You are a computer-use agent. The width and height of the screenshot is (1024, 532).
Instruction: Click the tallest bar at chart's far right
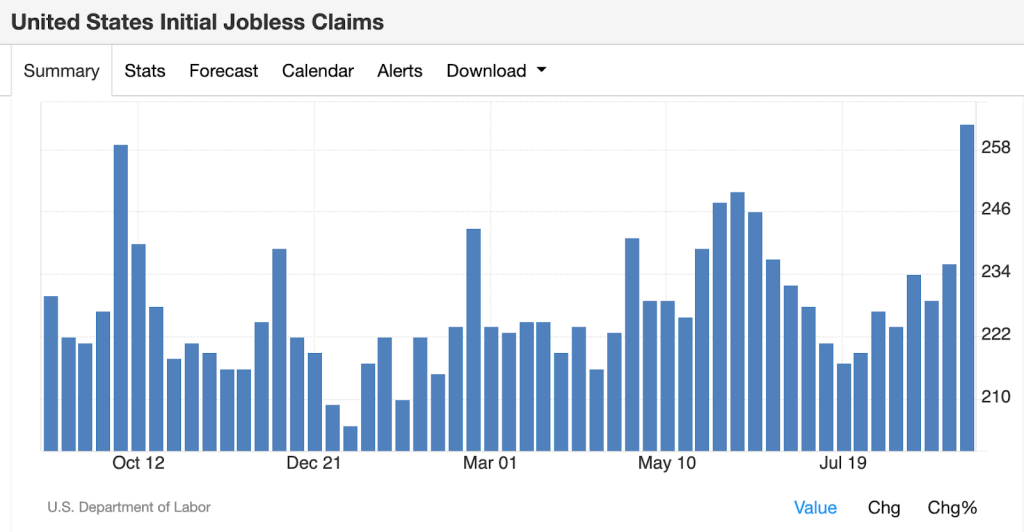pyautogui.click(x=967, y=288)
